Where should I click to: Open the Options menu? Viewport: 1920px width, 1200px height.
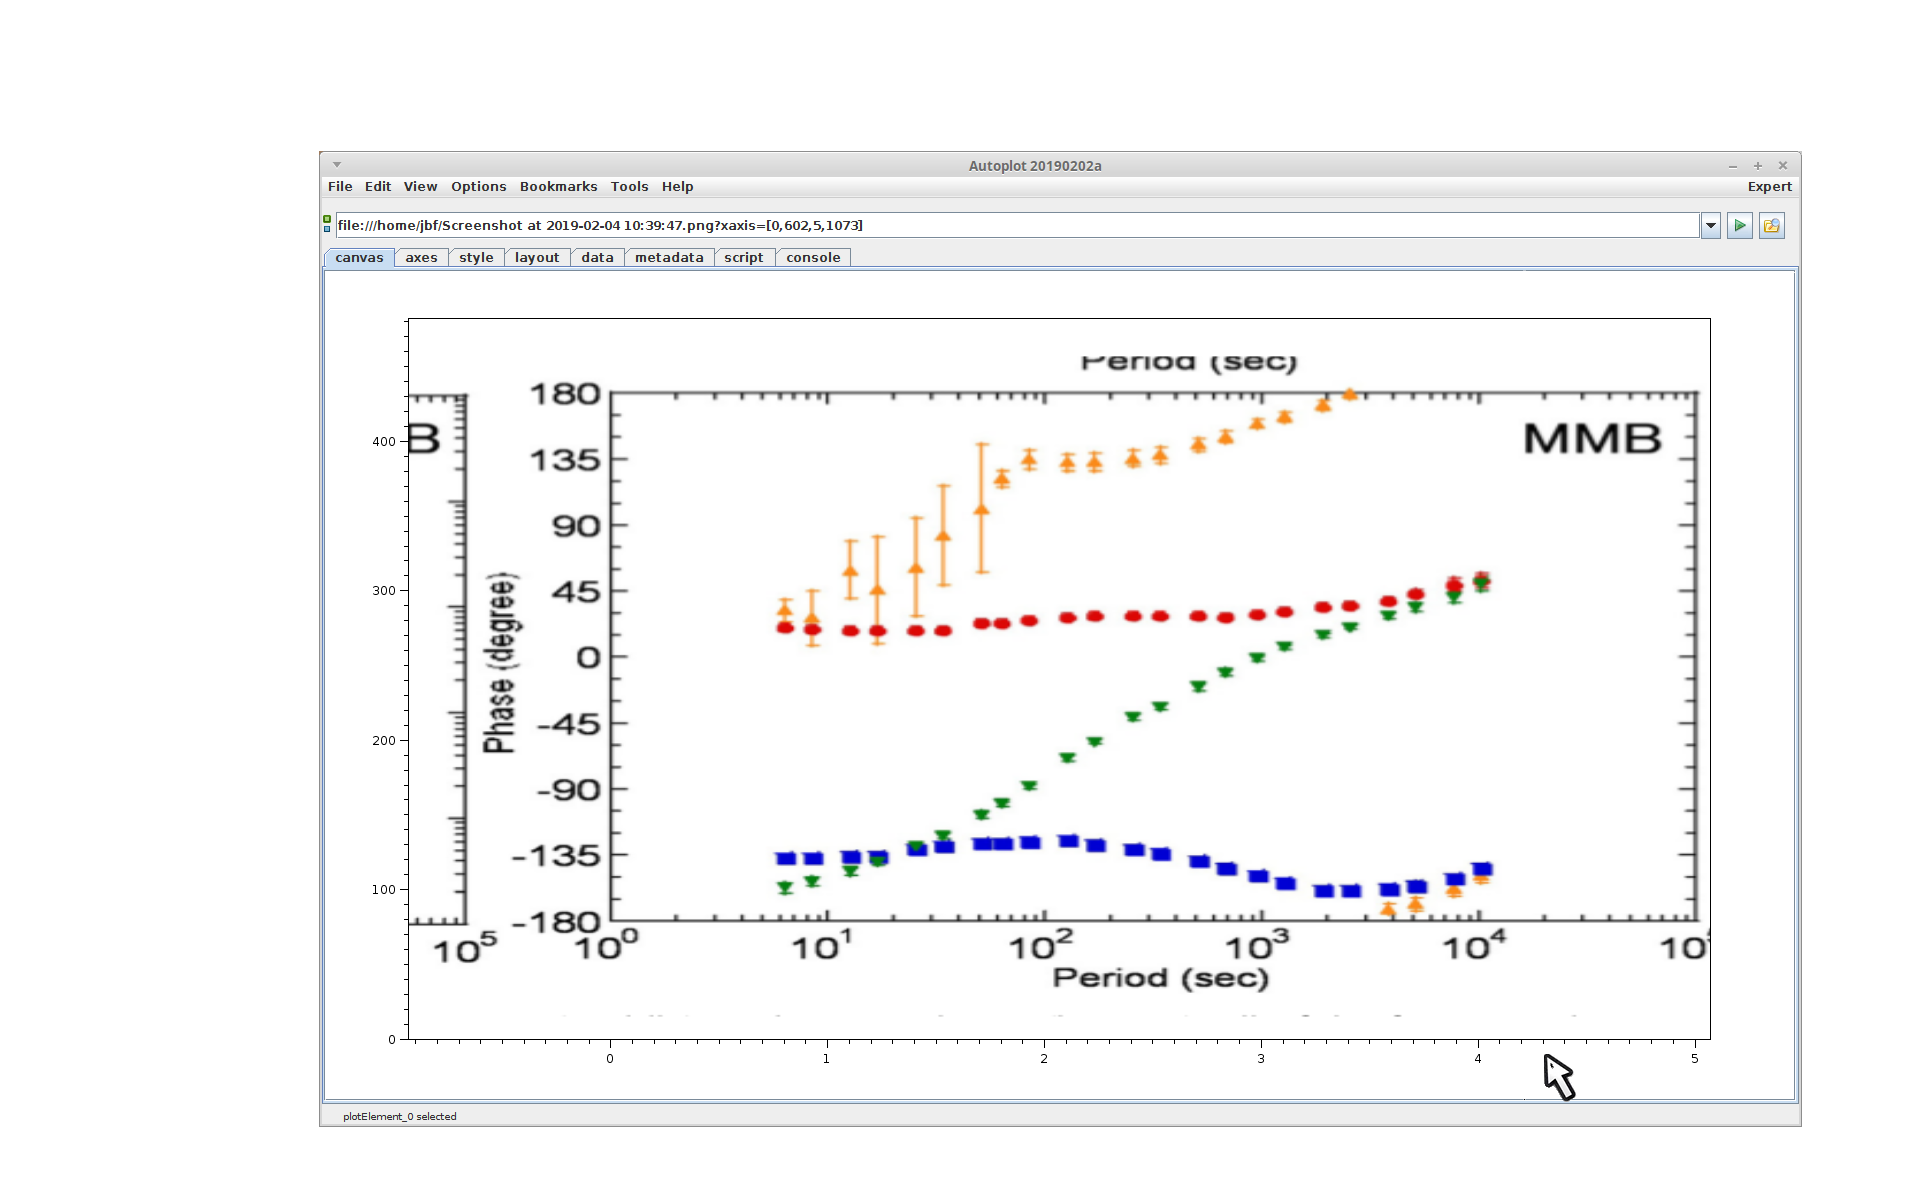478,187
